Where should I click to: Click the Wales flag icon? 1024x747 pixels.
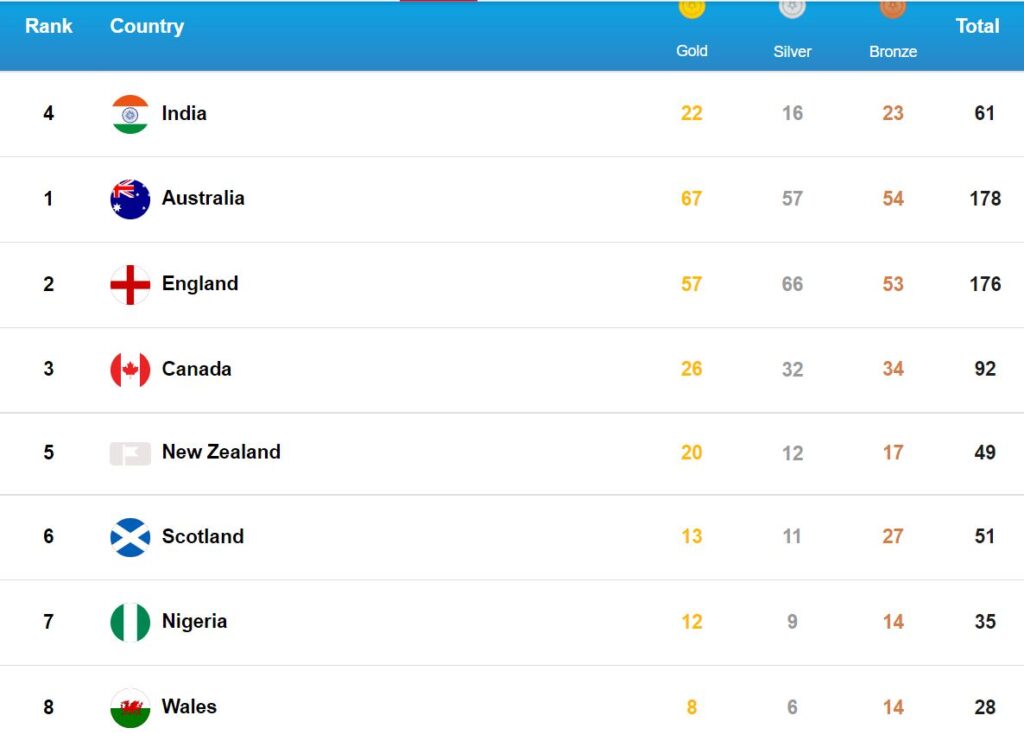(130, 708)
